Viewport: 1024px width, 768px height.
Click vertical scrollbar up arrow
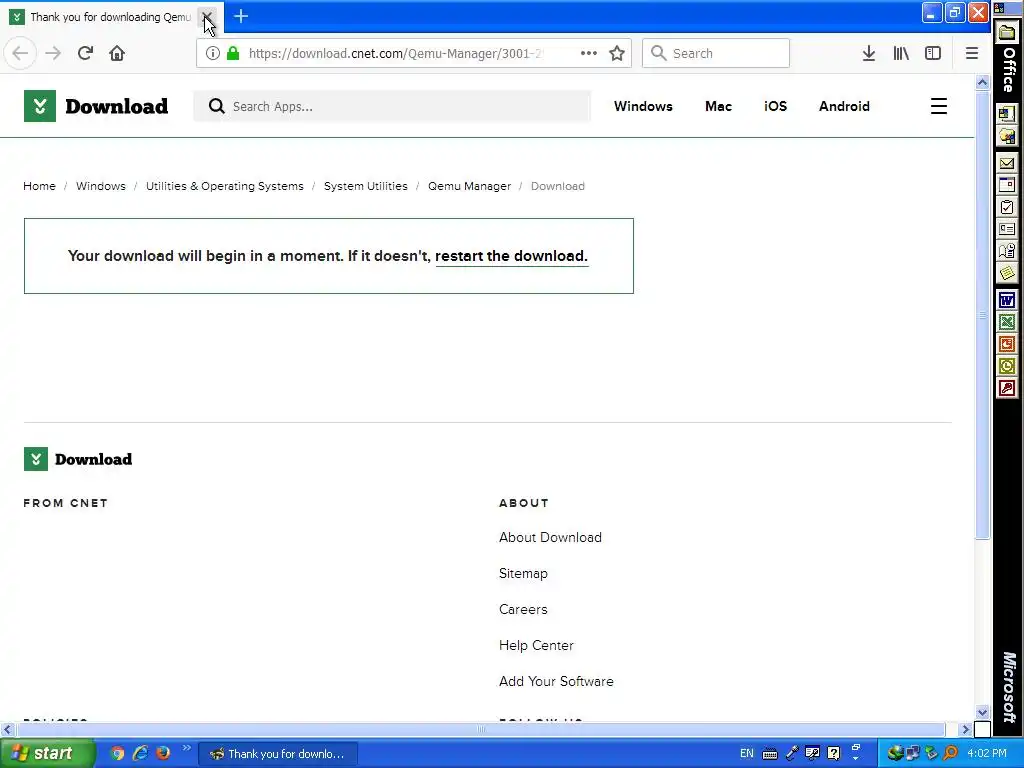[982, 82]
